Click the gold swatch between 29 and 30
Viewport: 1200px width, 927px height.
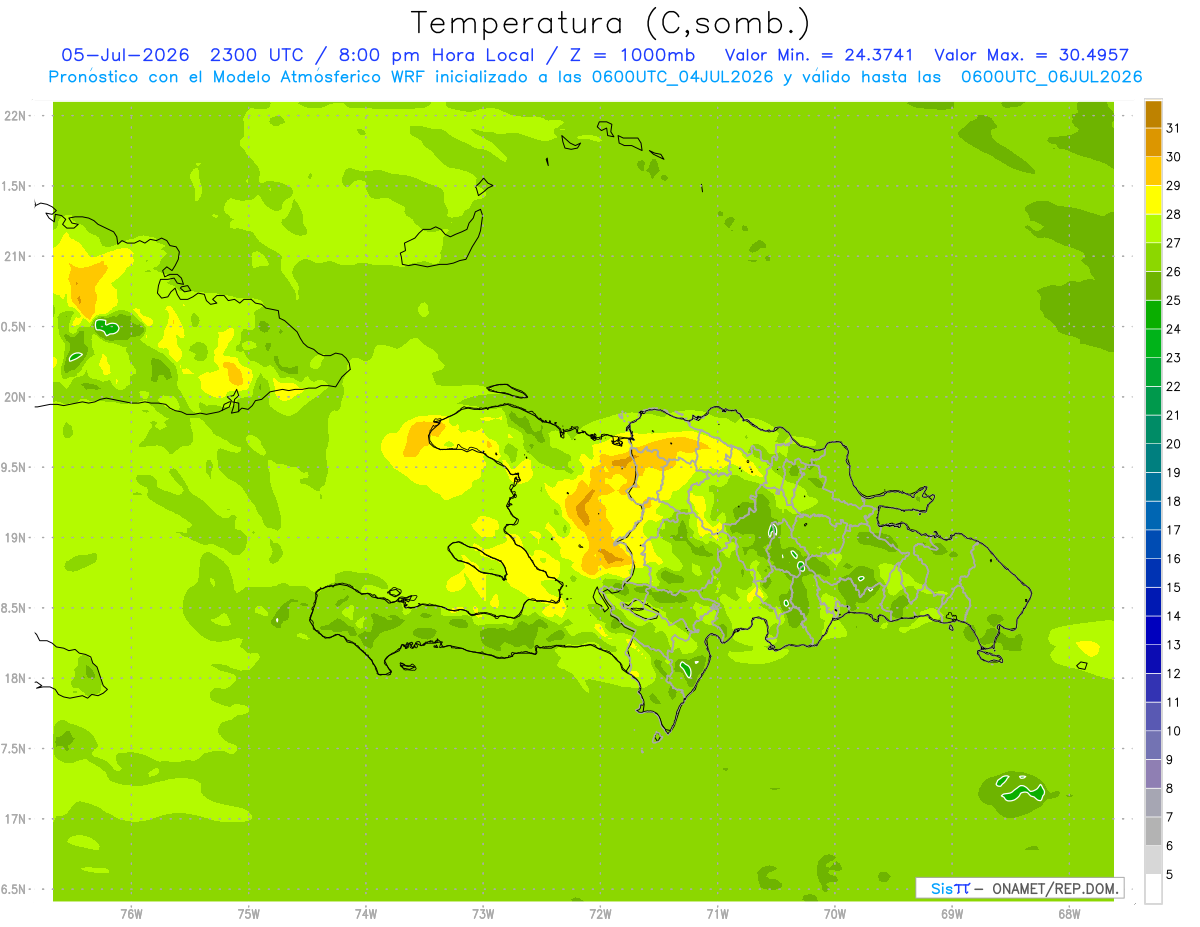1153,171
